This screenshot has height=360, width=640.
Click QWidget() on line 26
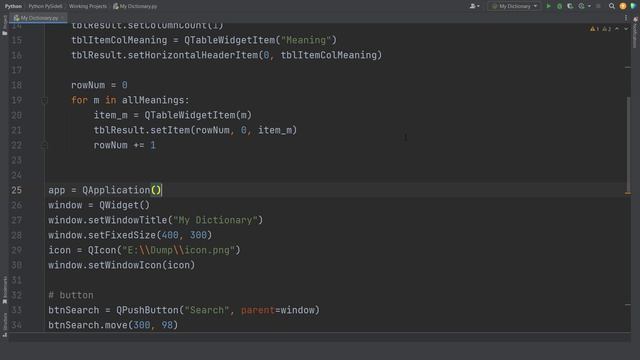[124, 205]
